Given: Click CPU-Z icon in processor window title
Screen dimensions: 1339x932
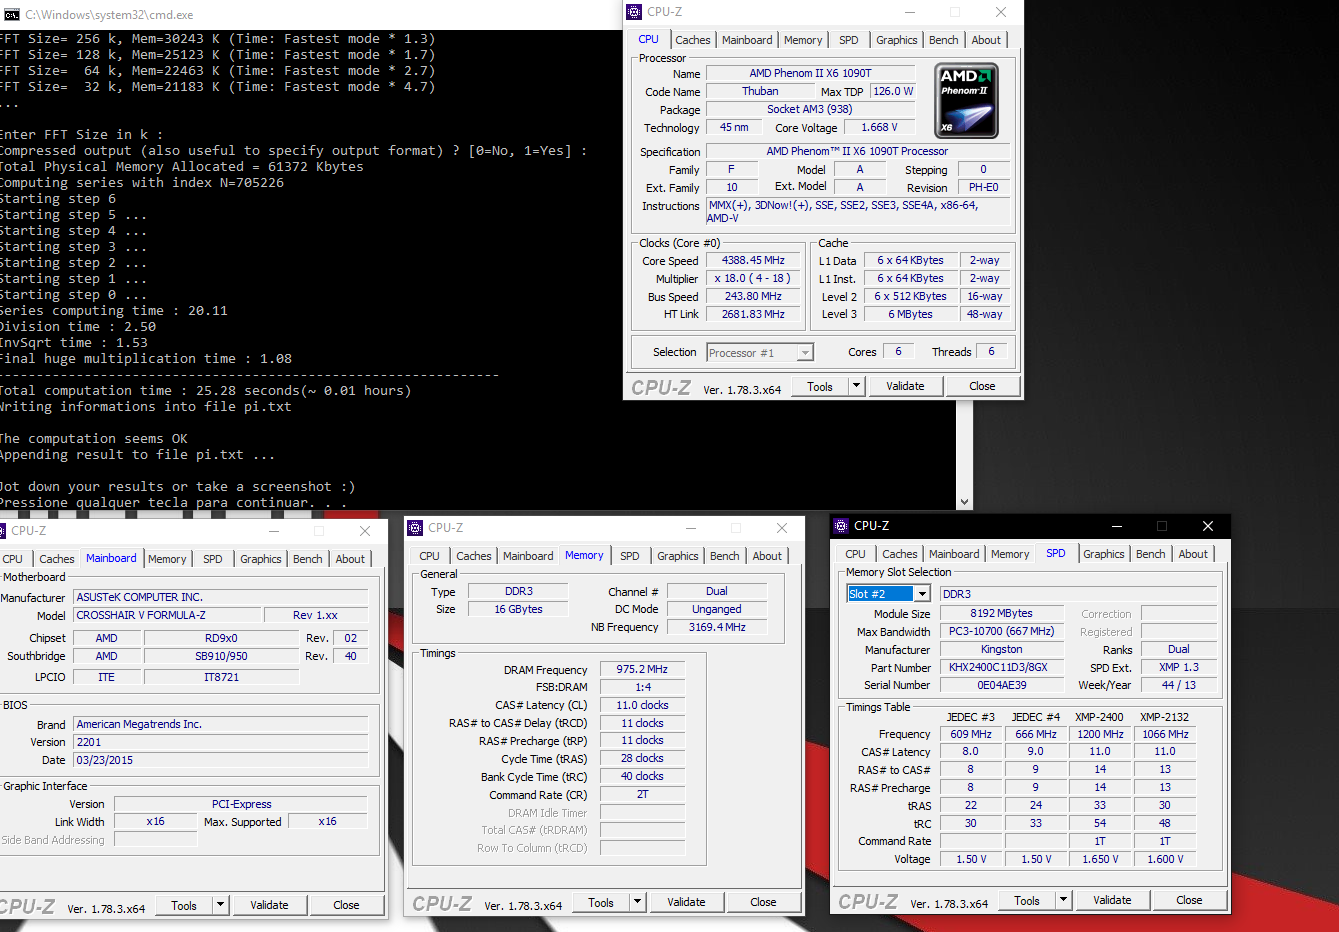Looking at the screenshot, I should [x=634, y=12].
